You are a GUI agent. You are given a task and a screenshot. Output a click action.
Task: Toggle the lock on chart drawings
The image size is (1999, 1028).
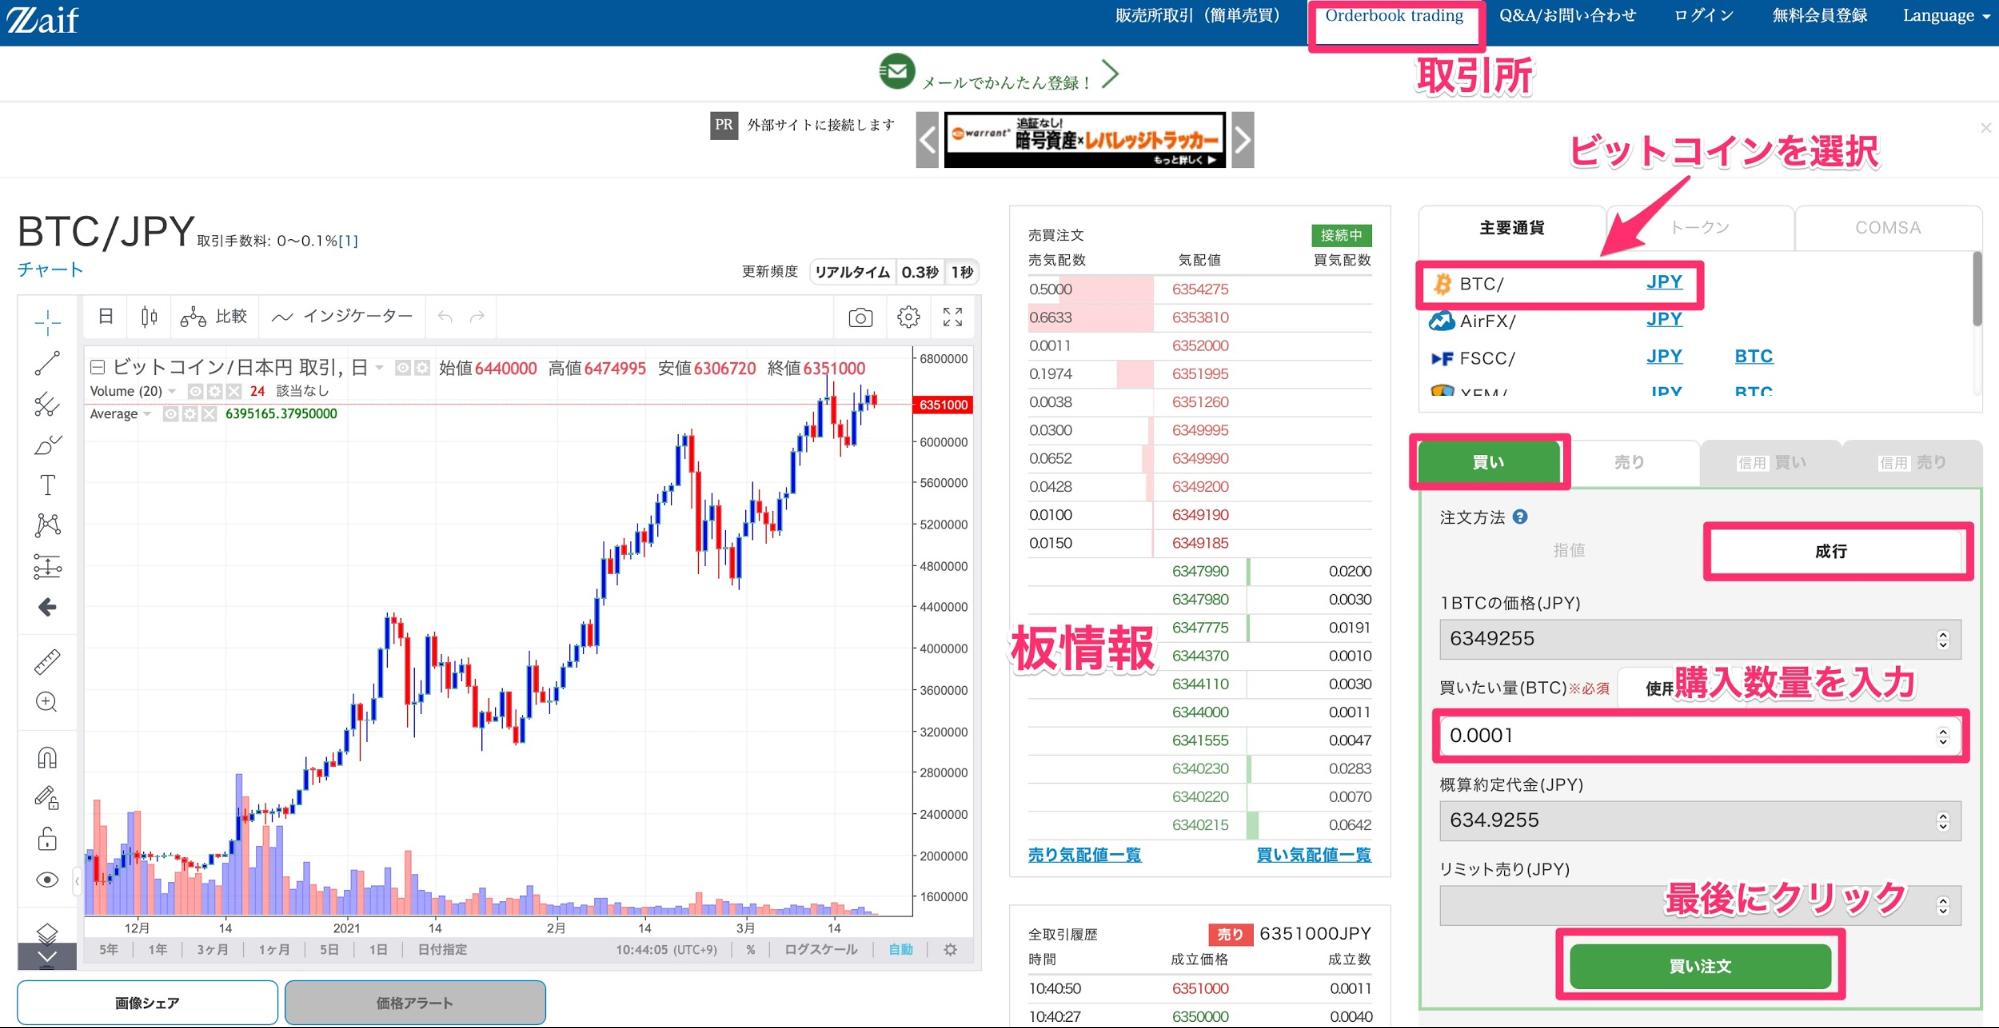[46, 839]
